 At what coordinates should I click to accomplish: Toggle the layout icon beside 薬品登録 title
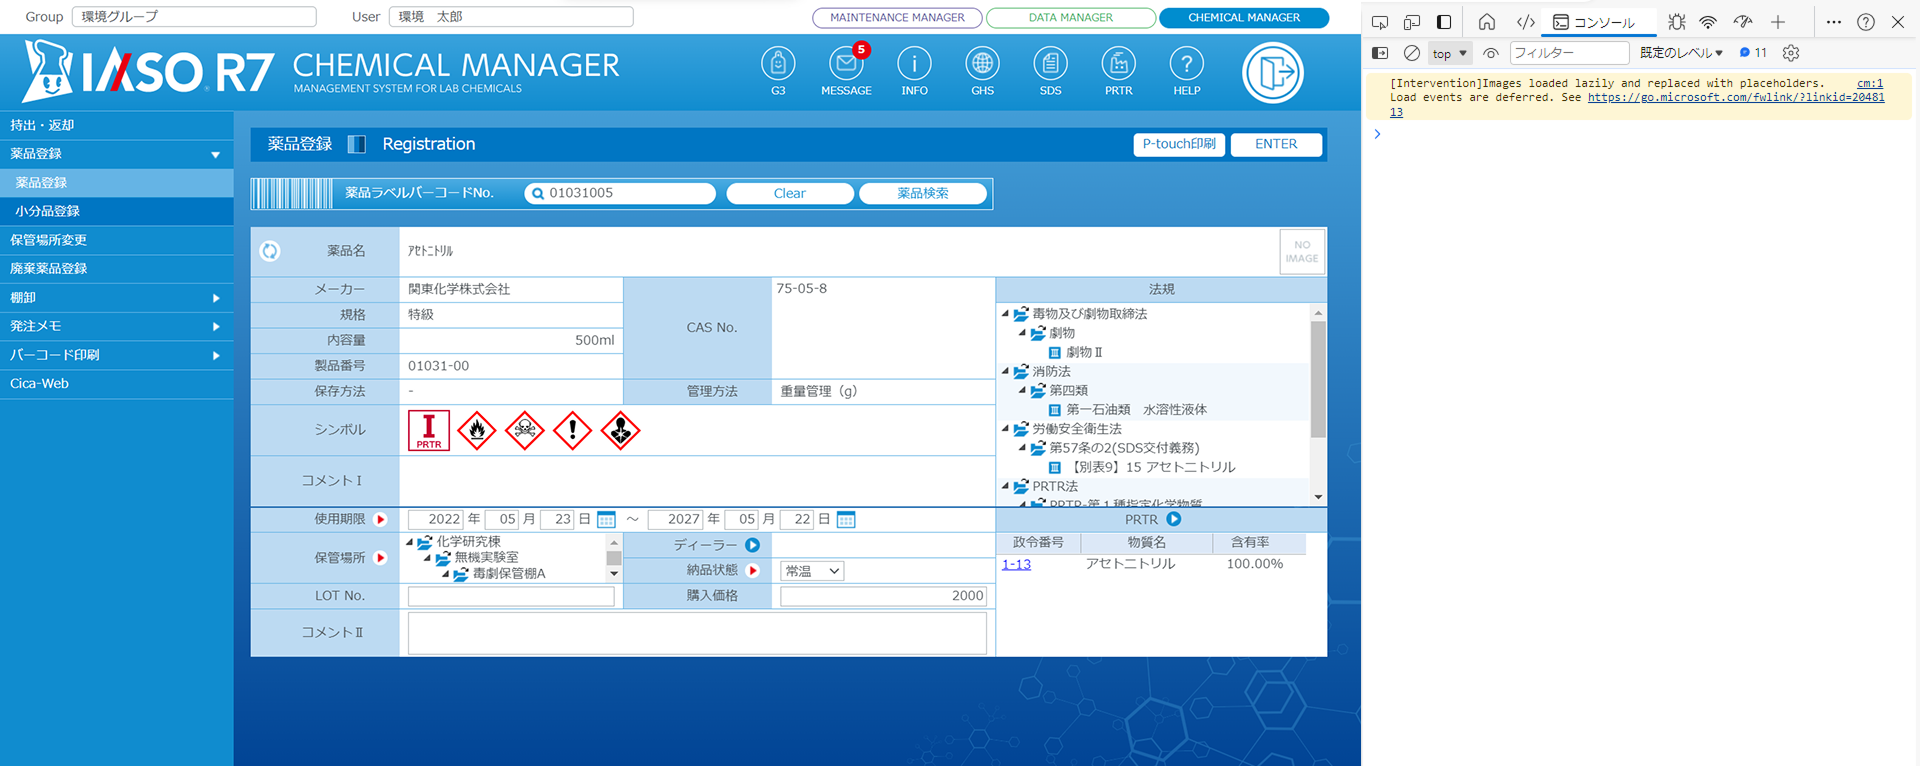[357, 144]
